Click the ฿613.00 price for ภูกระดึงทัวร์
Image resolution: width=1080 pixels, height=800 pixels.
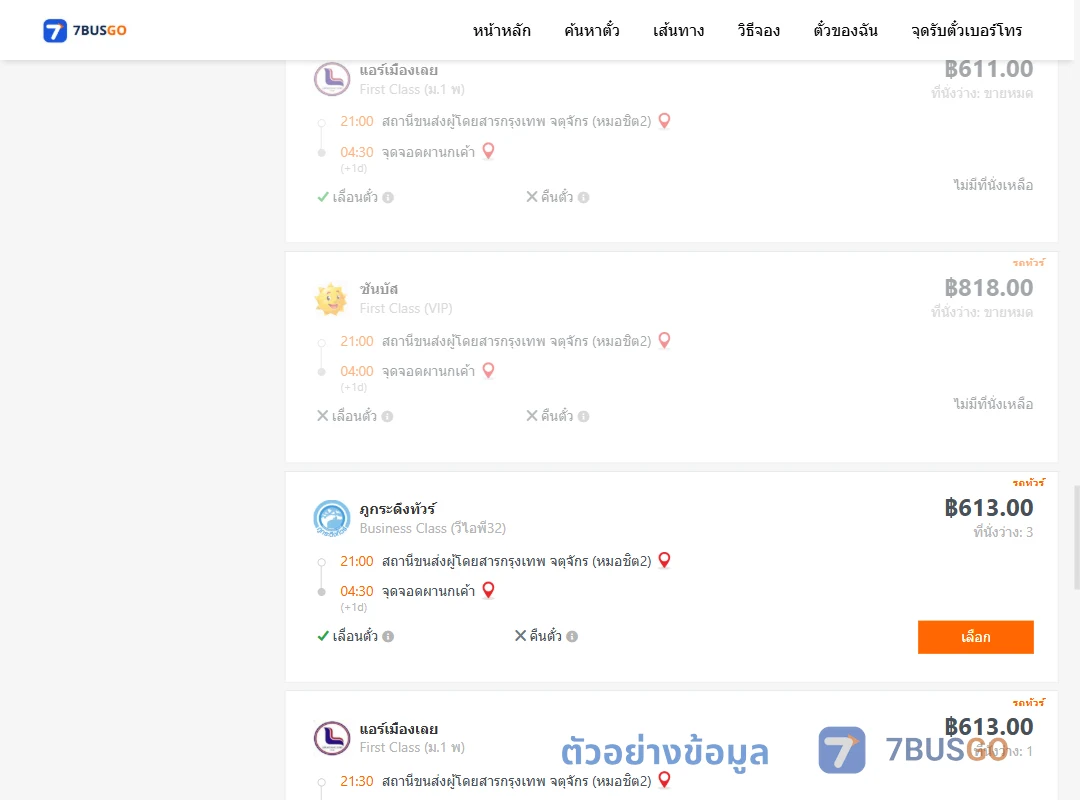click(x=988, y=509)
